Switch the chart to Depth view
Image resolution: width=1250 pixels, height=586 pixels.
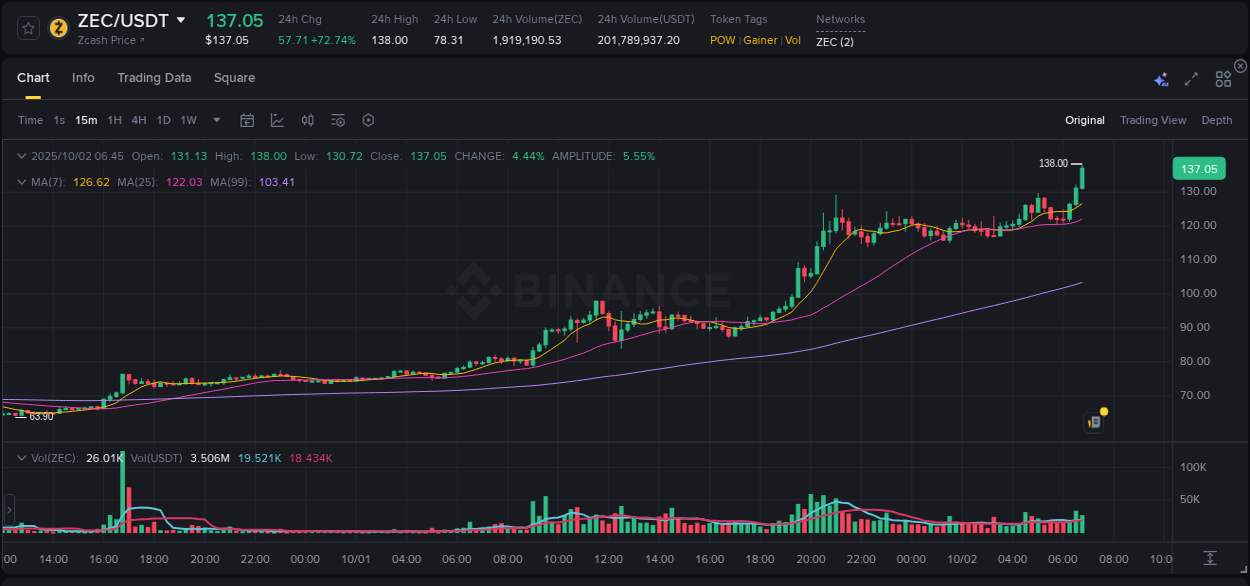(x=1217, y=119)
